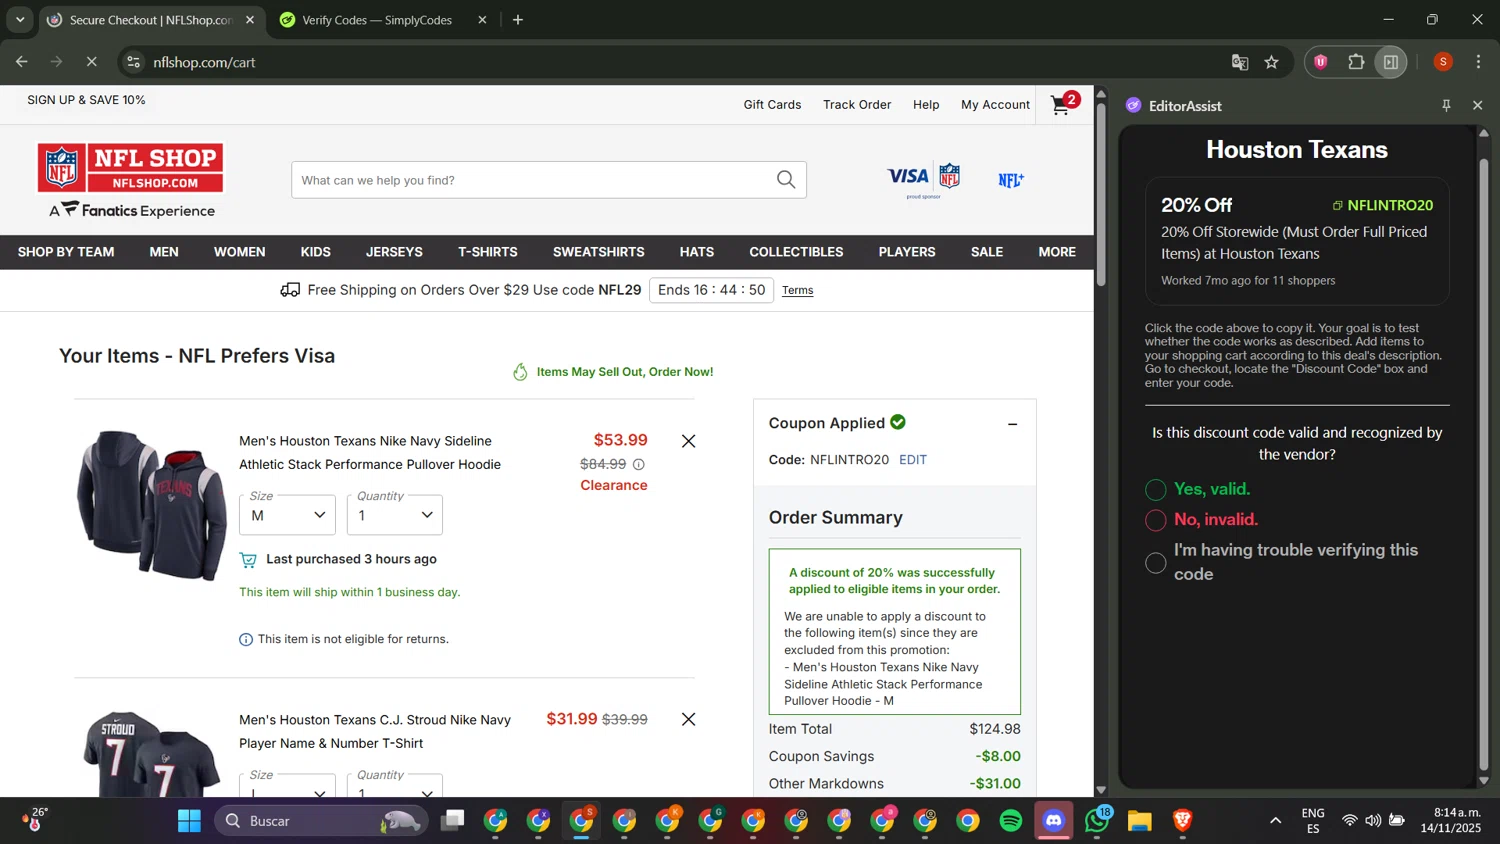
Task: Open the Help link
Action: [926, 104]
